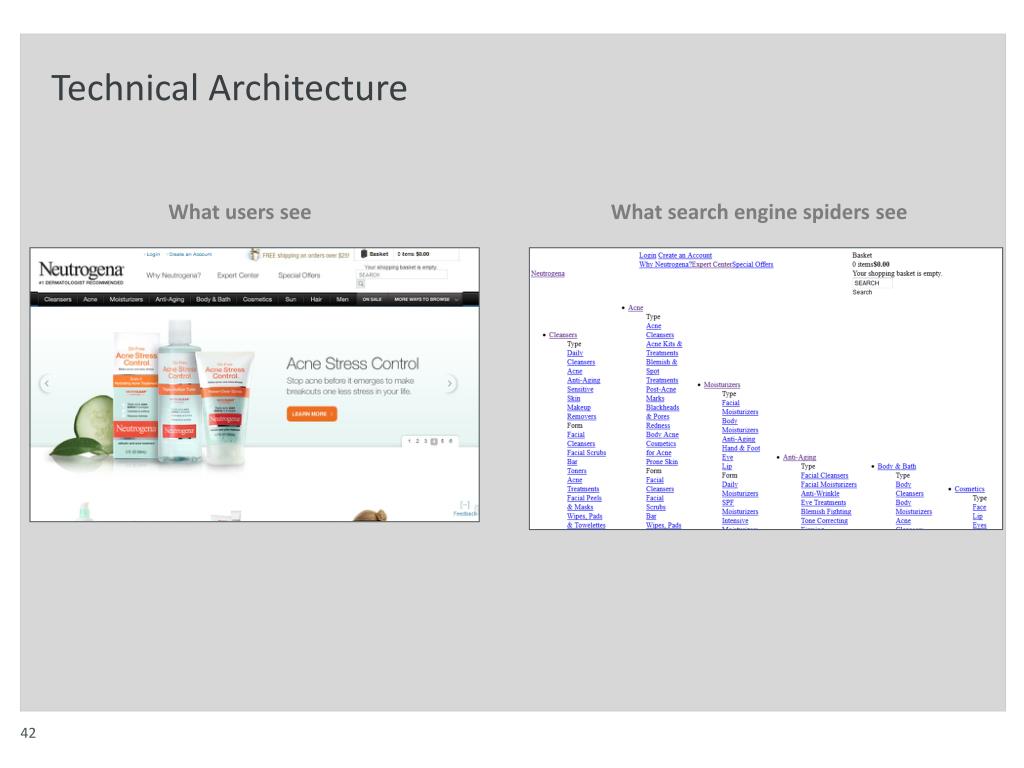The width and height of the screenshot is (1024, 768).
Task: Select Men in the black nav bar
Action: tap(342, 299)
